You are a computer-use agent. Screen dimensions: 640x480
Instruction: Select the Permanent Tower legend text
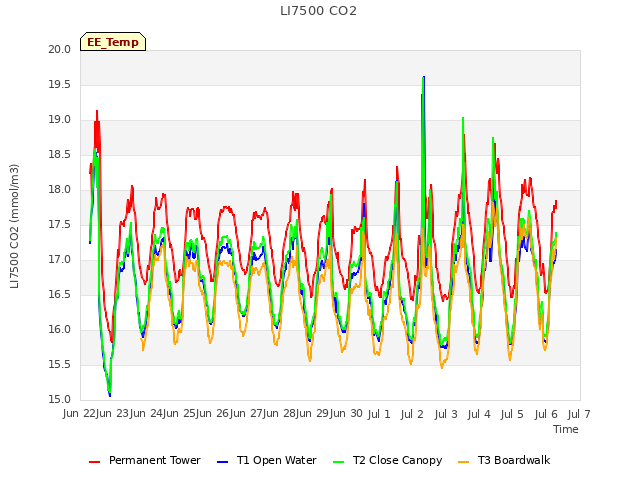tap(155, 460)
